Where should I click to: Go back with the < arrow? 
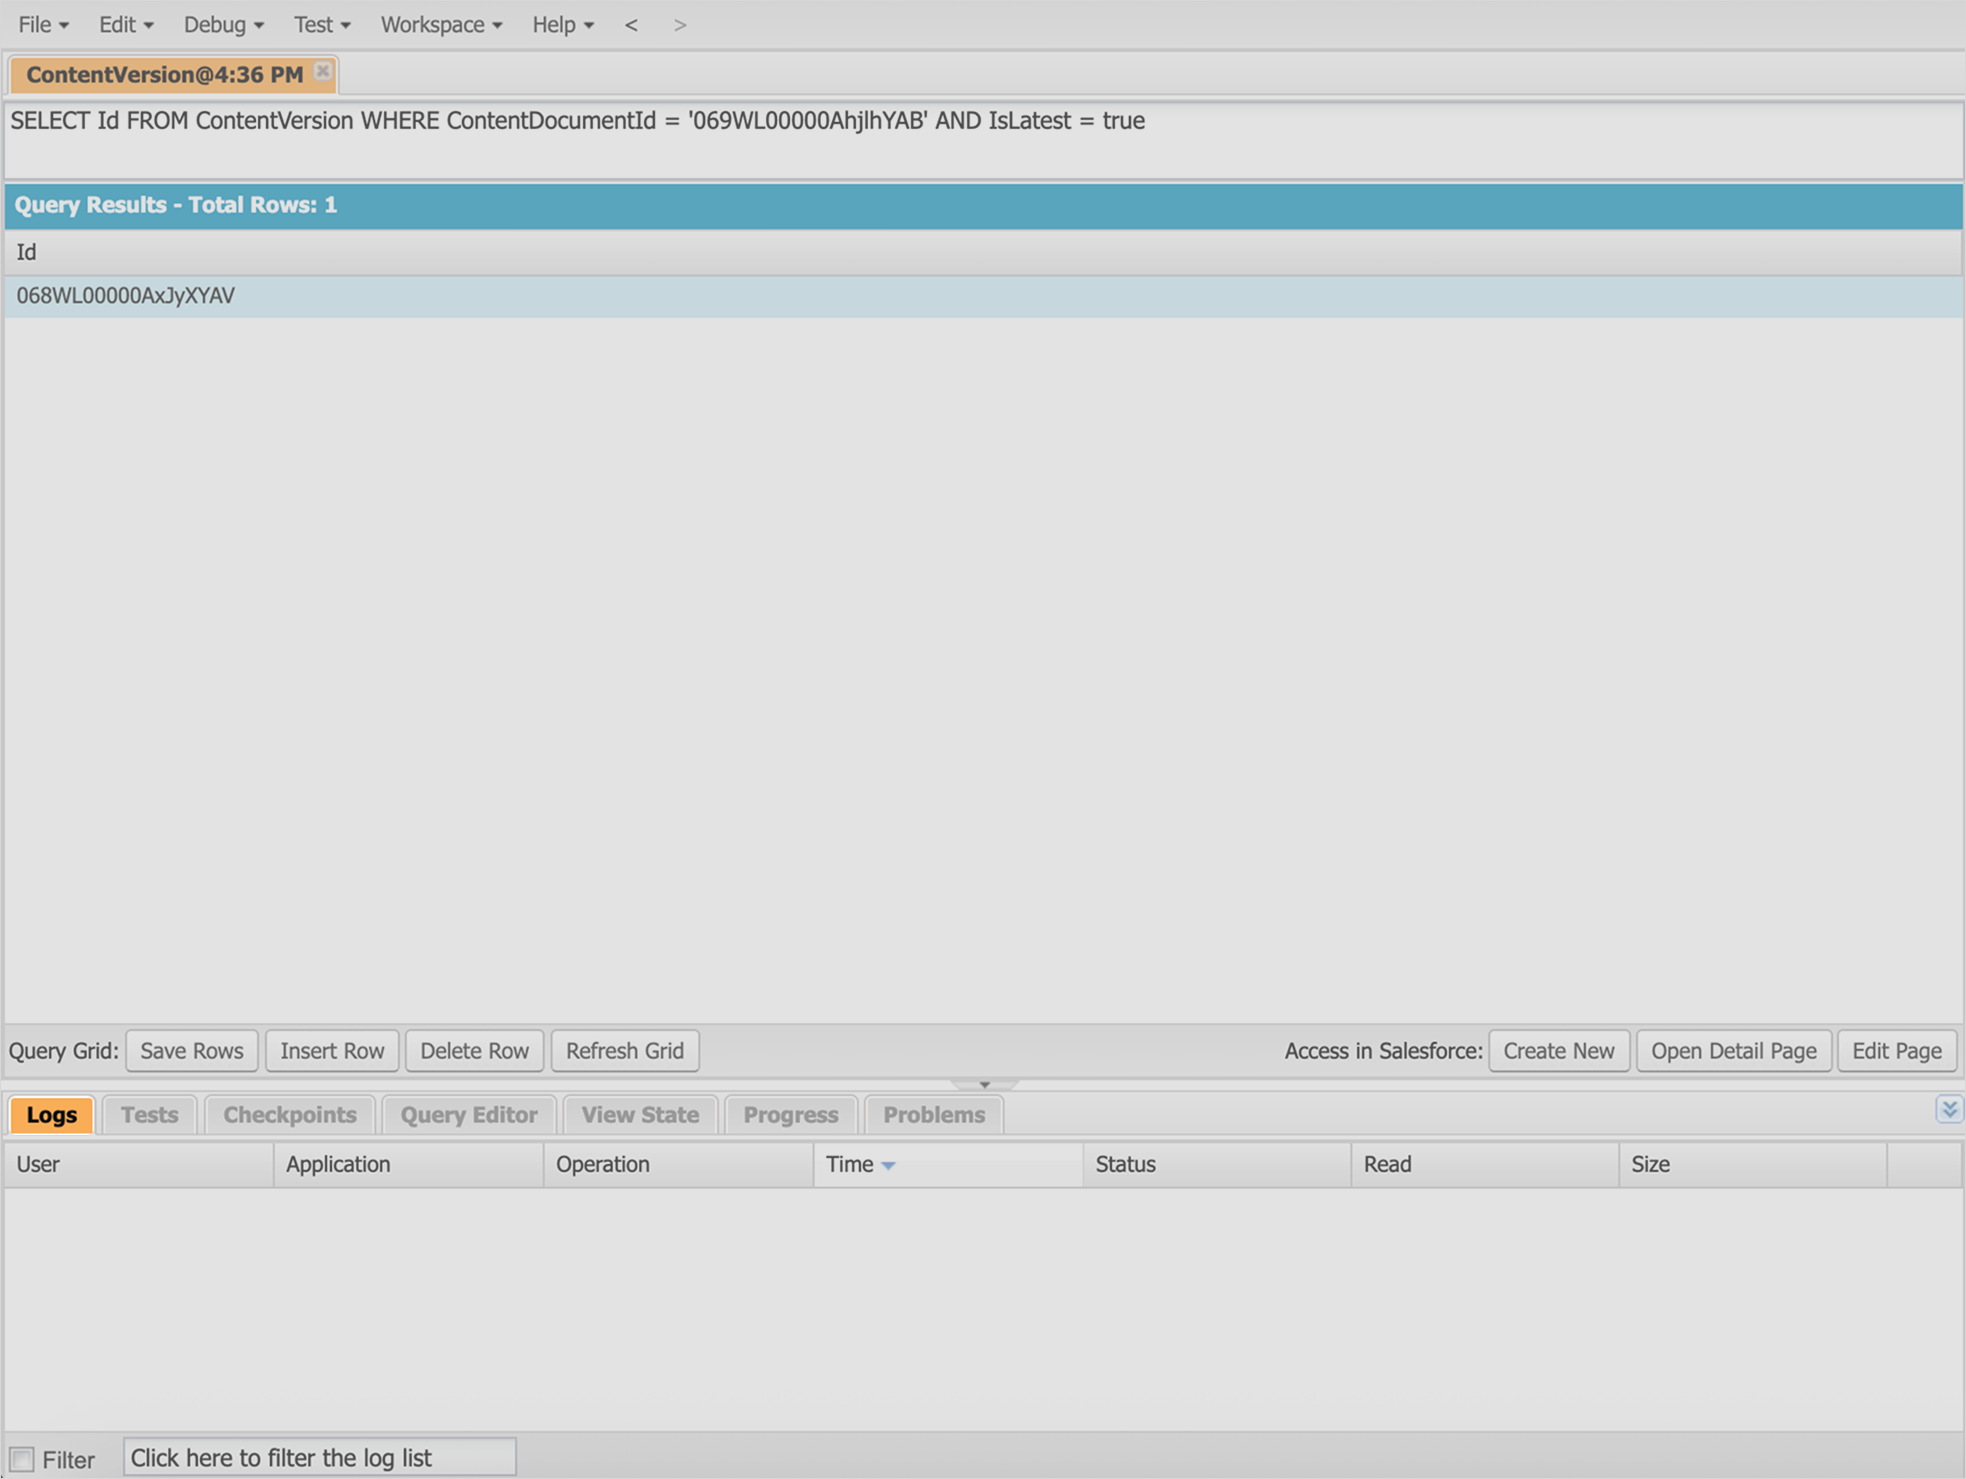tap(631, 25)
